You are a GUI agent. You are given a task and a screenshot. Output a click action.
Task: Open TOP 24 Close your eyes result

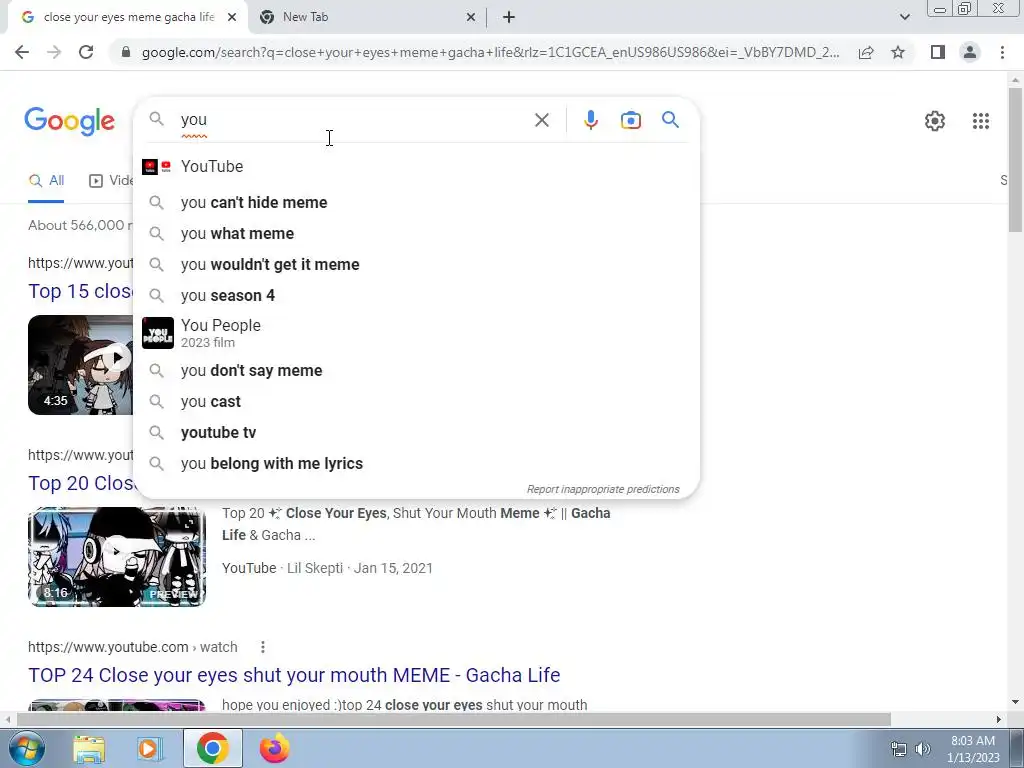(294, 675)
